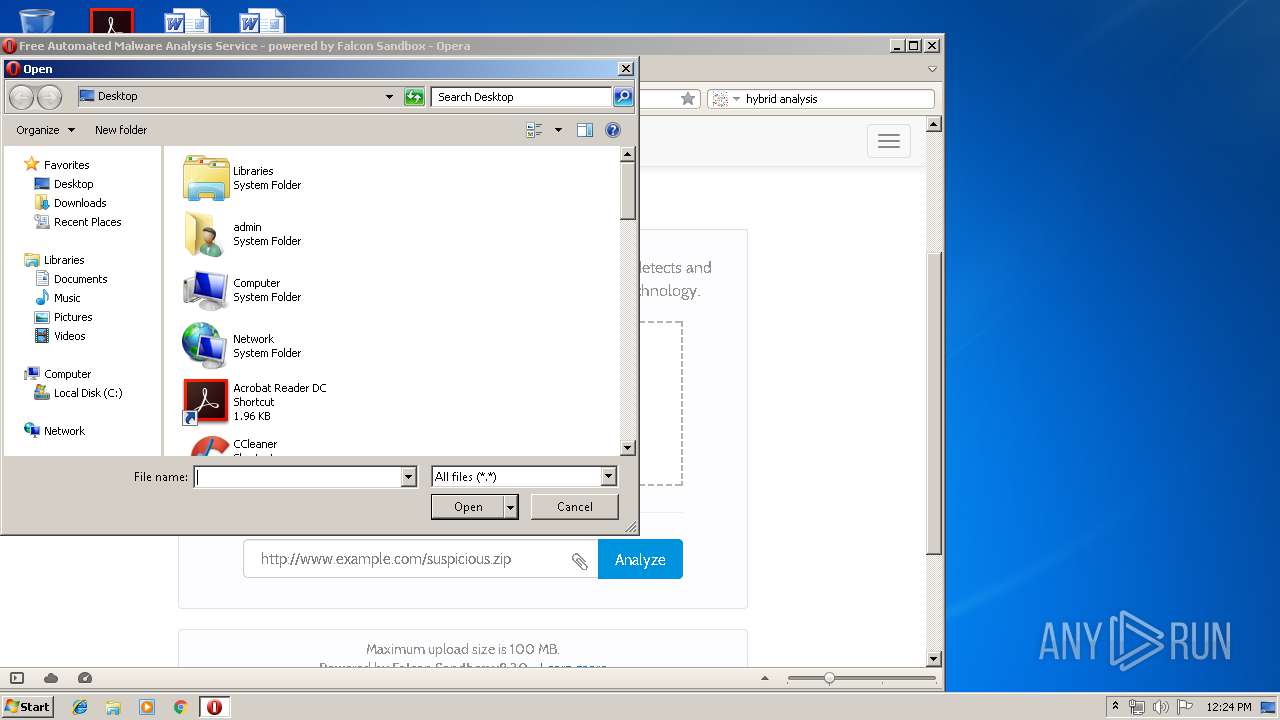Click the Open button
The height and width of the screenshot is (720, 1280).
tap(468, 507)
